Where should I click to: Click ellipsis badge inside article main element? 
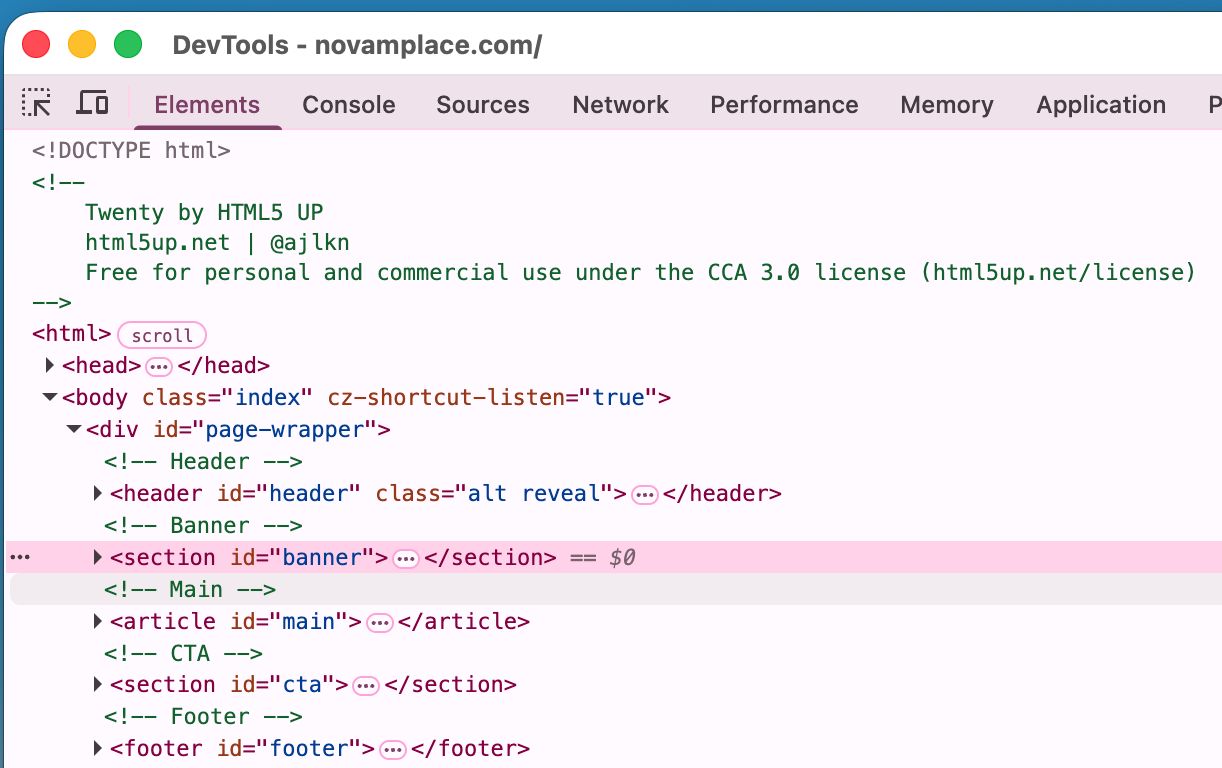pyautogui.click(x=379, y=622)
